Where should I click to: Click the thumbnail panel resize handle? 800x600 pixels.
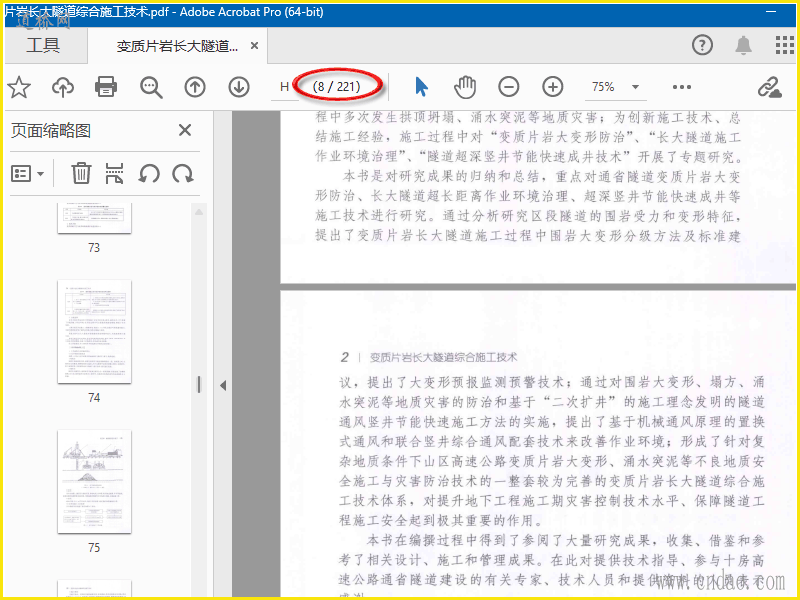(x=199, y=385)
